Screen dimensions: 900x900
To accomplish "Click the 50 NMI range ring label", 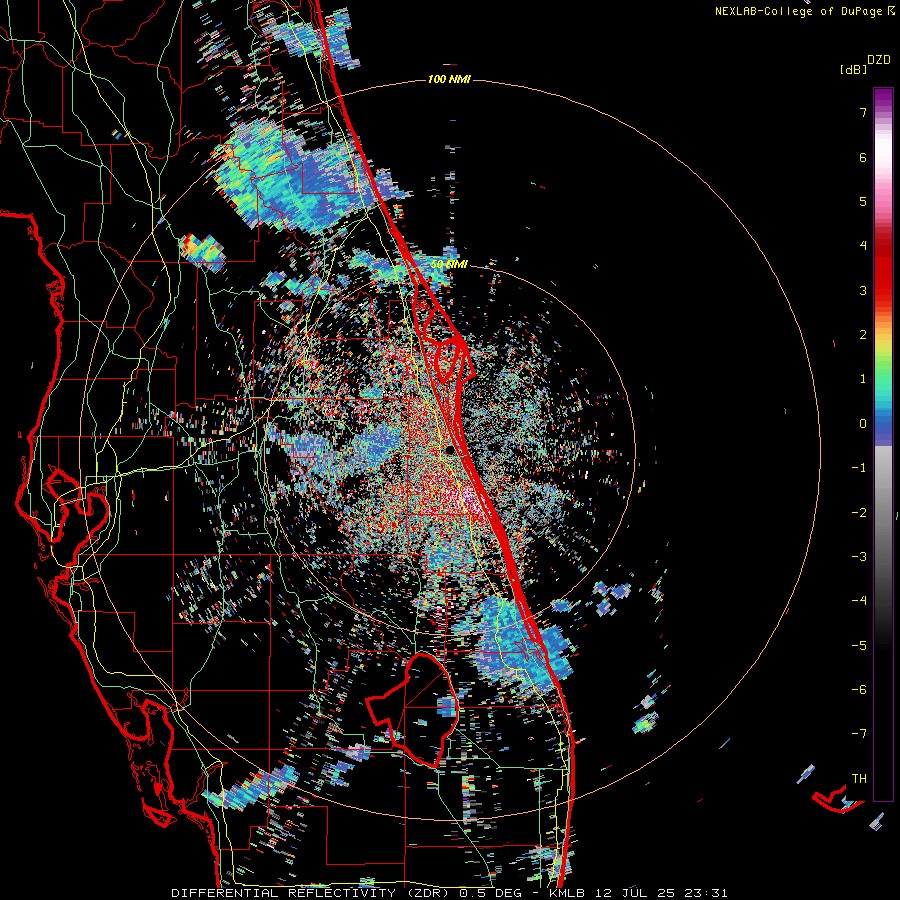I will pos(449,265).
